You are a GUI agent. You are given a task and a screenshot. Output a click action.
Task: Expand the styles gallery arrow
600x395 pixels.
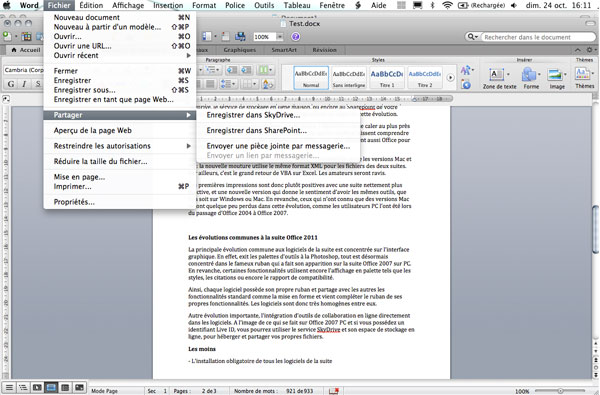pyautogui.click(x=450, y=78)
